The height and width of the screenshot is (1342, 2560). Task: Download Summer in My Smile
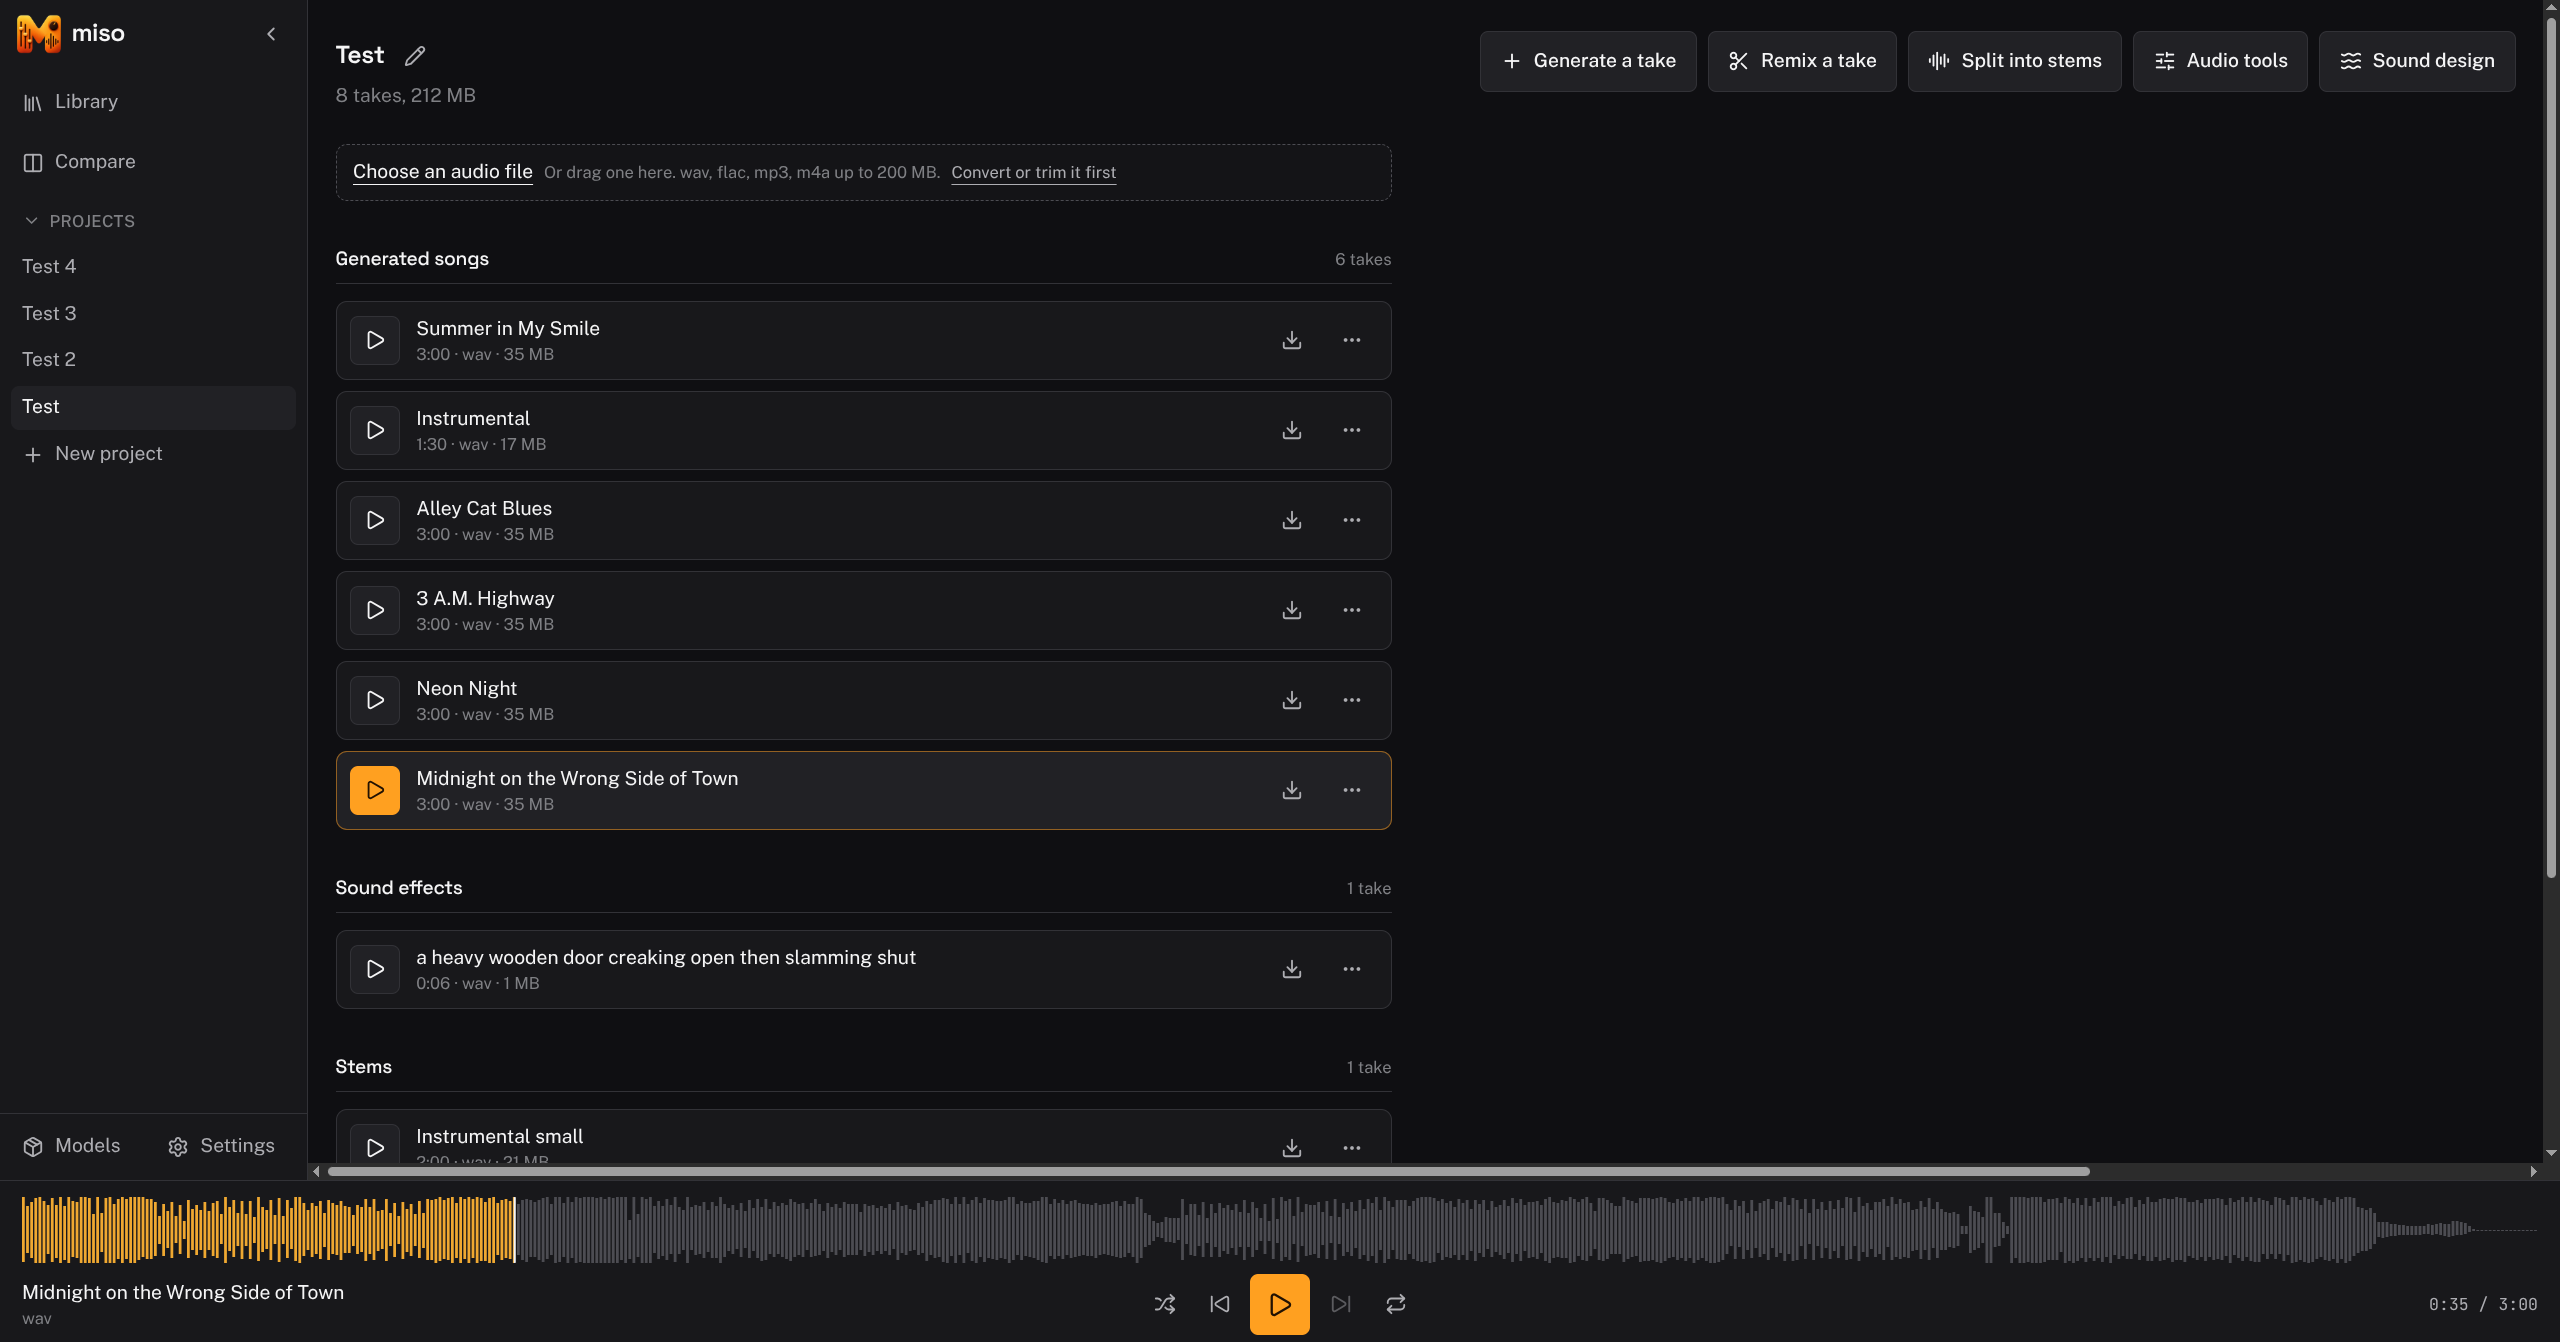click(x=1292, y=341)
